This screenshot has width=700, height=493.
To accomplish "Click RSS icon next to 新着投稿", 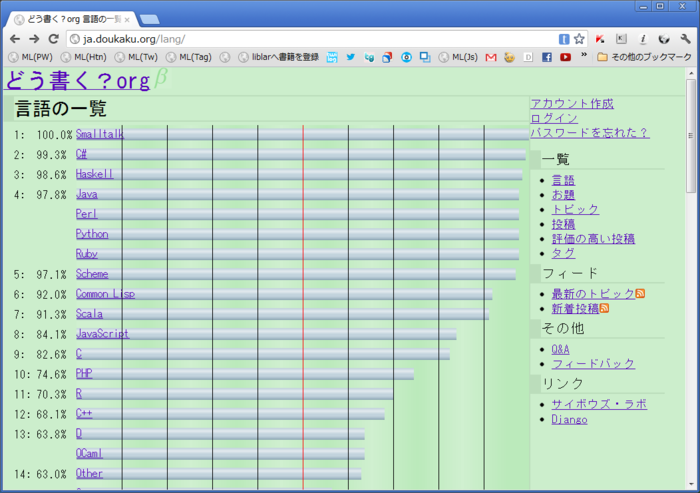I will (604, 308).
